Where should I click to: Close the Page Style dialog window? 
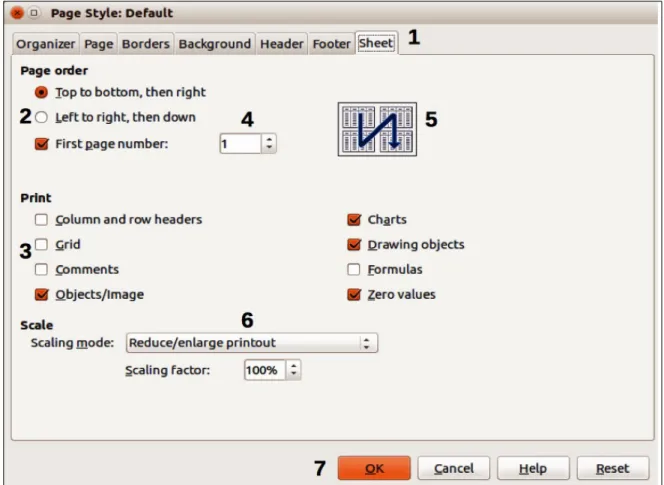pos(17,13)
